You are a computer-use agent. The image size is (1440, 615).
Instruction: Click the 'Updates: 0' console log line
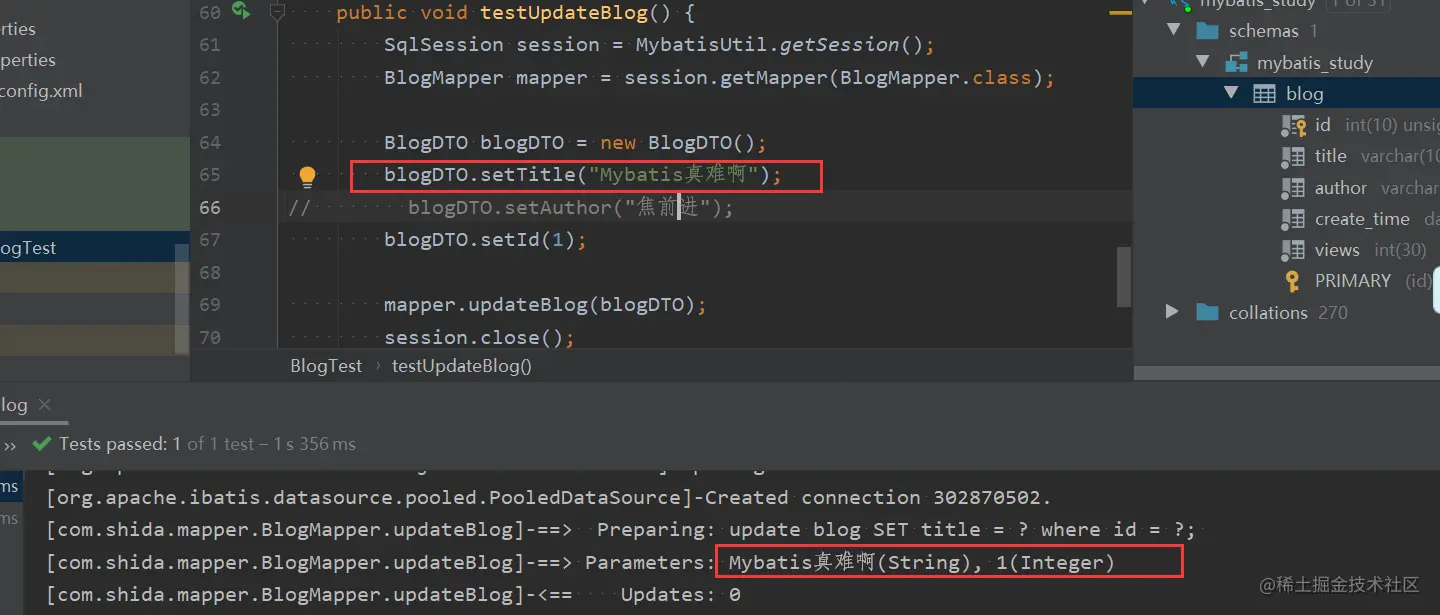393,595
